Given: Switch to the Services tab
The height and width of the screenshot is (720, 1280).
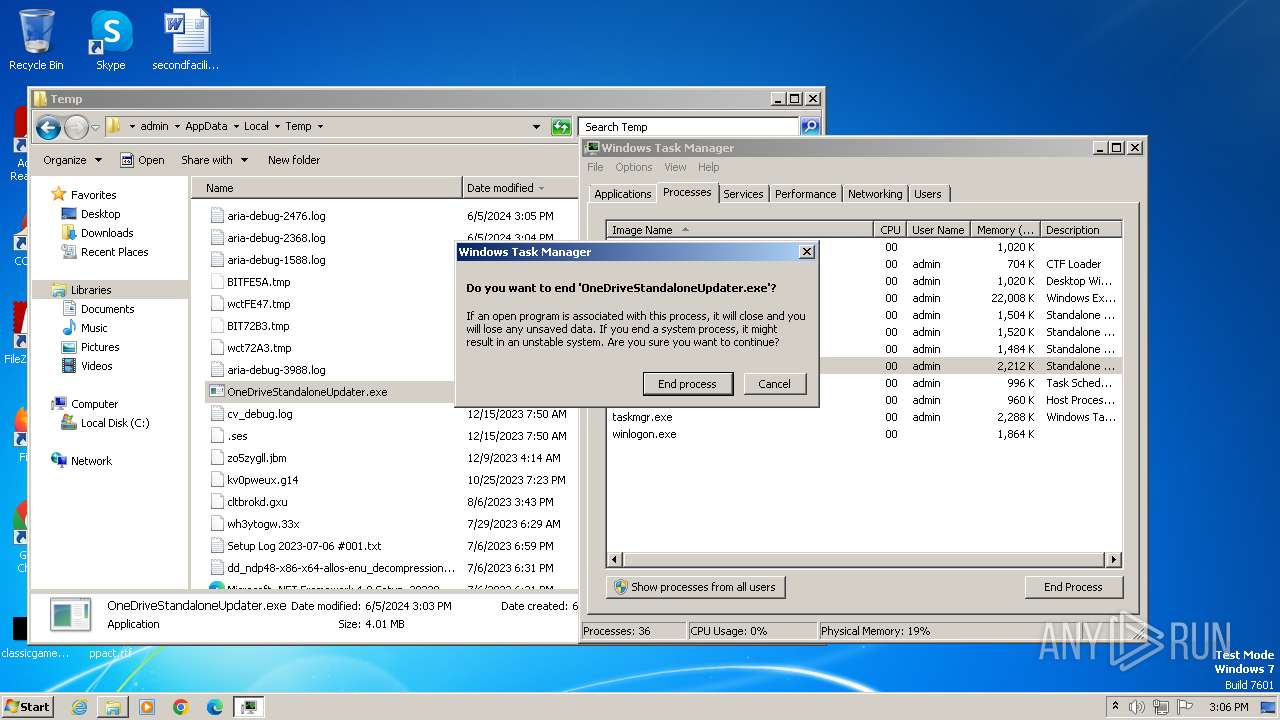Looking at the screenshot, I should pos(743,194).
